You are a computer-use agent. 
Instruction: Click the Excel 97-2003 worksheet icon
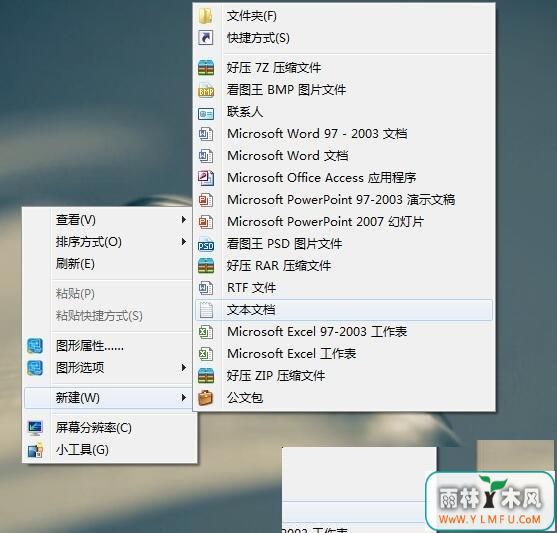coord(206,332)
